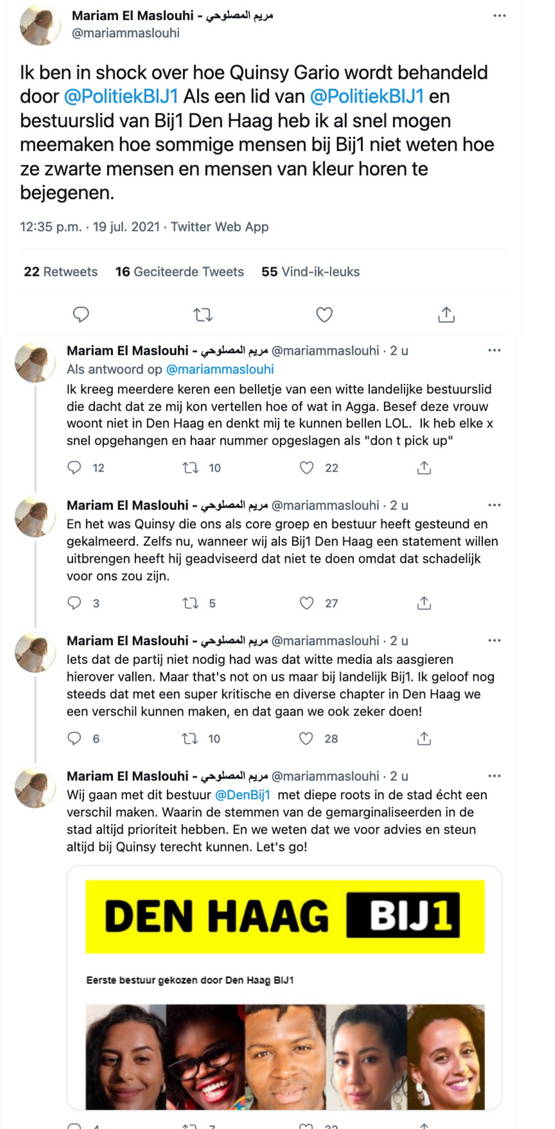Image resolution: width=555 pixels, height=1129 pixels.
Task: Like the reply showing 27 likes
Action: pyautogui.click(x=307, y=603)
